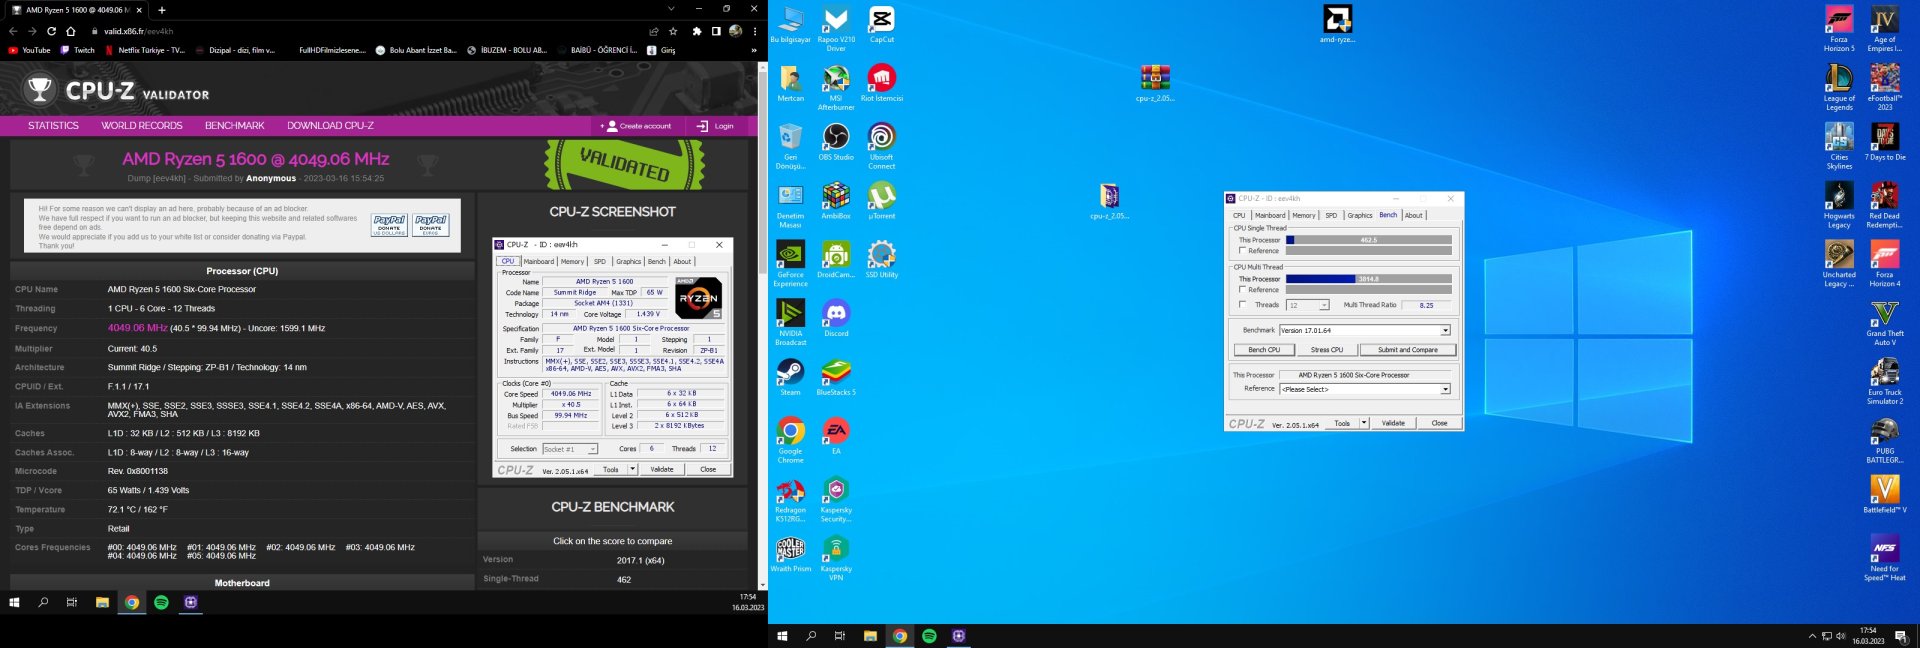Click Create account on the validator site
Screen dimensions: 1920x648
638,126
